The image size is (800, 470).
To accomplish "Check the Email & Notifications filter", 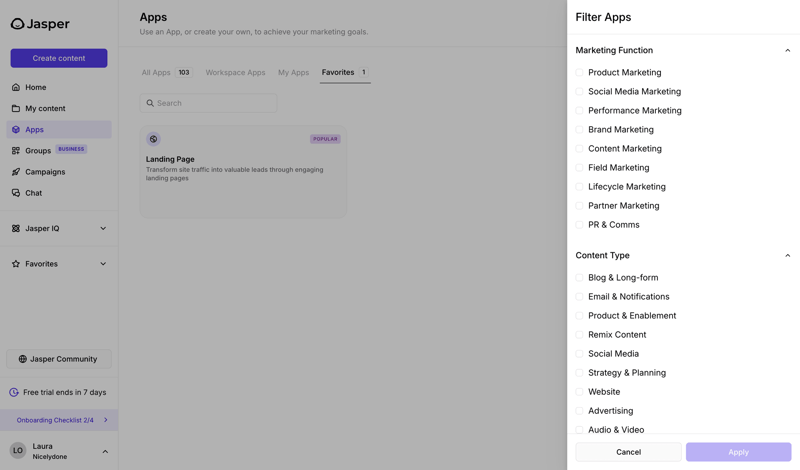I will coord(579,296).
